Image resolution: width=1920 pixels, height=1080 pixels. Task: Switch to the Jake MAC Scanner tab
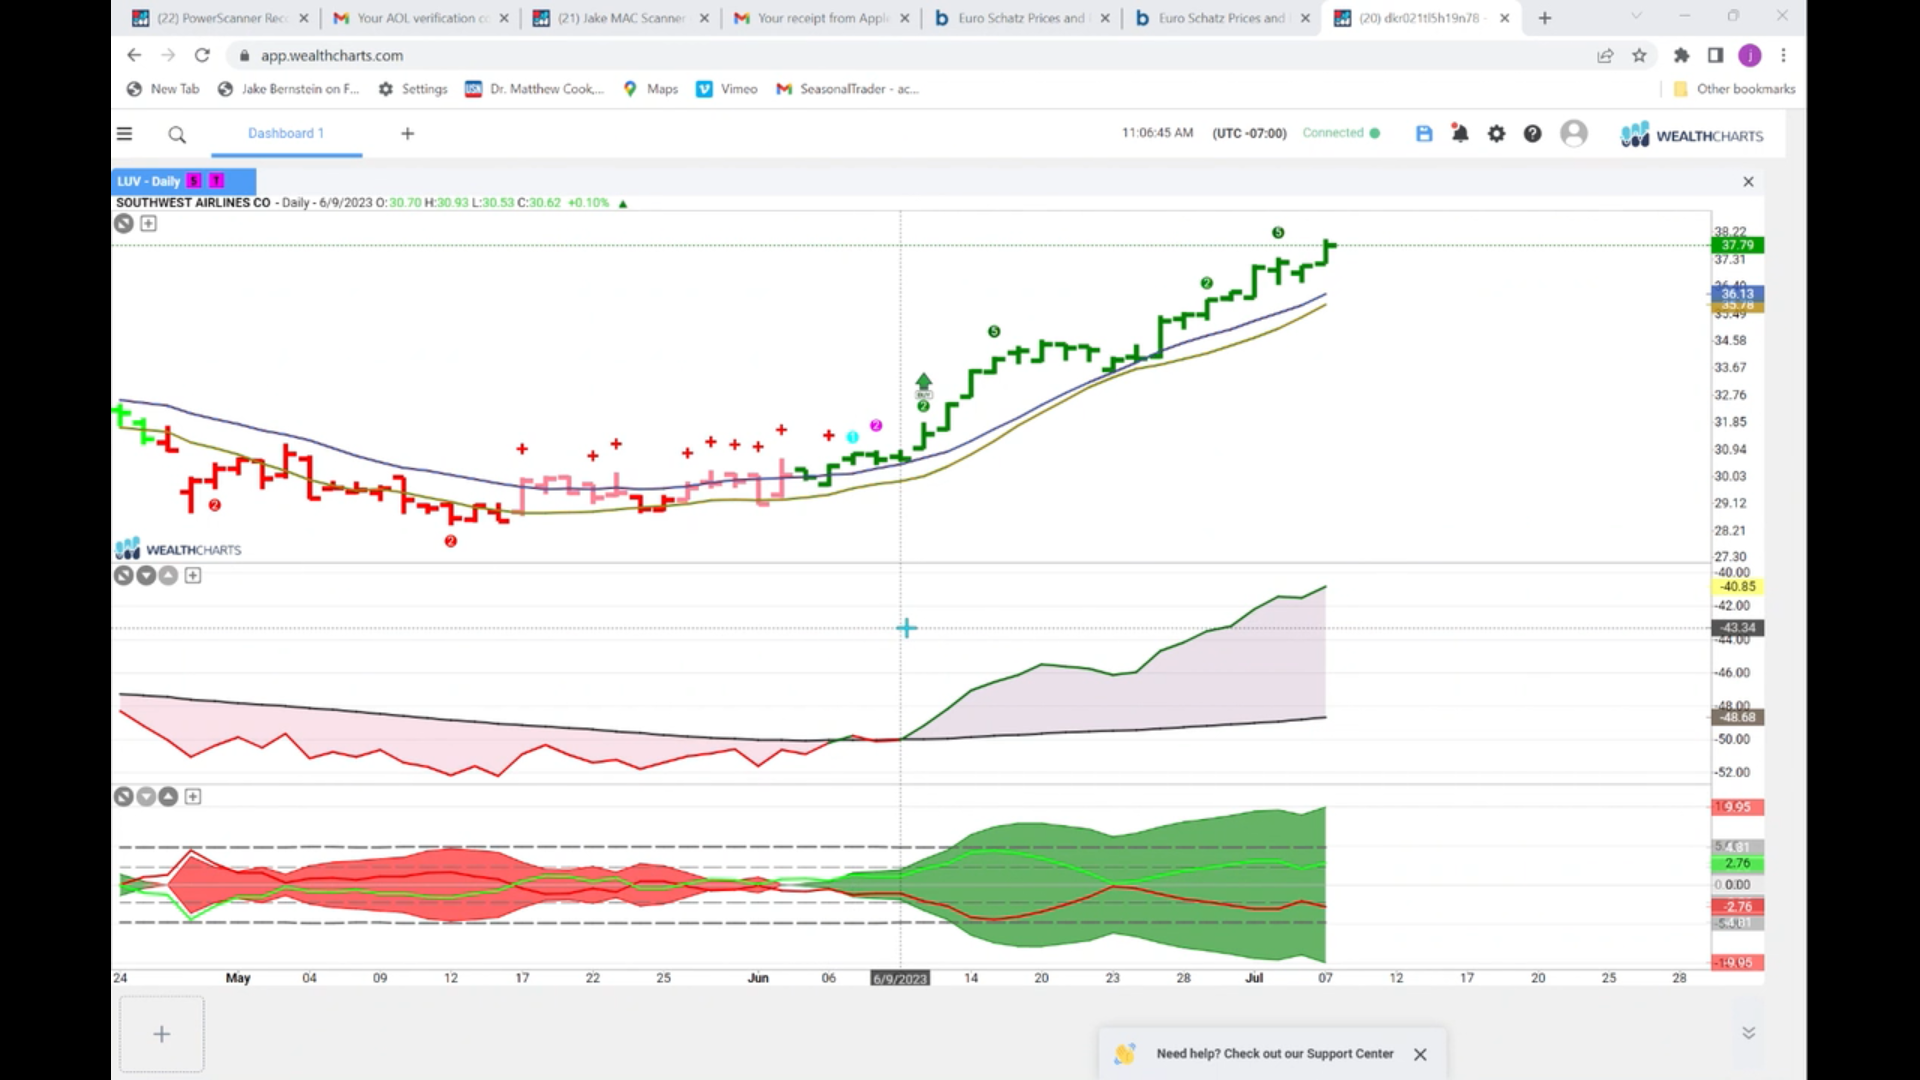coord(621,18)
